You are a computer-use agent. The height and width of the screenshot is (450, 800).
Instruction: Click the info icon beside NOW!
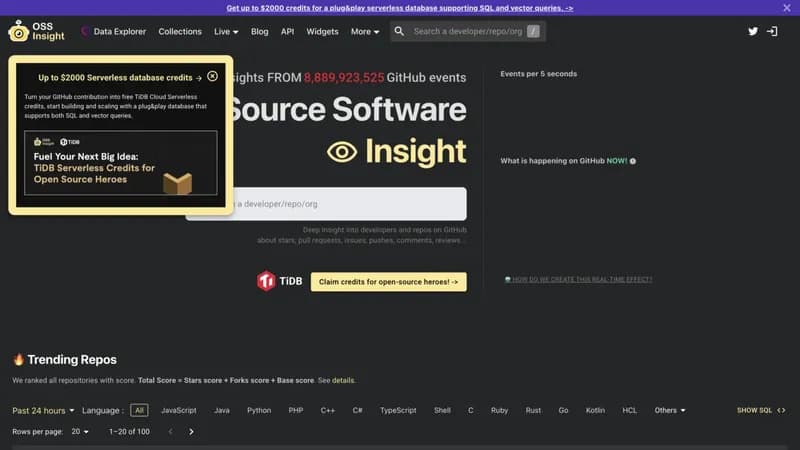pos(633,161)
